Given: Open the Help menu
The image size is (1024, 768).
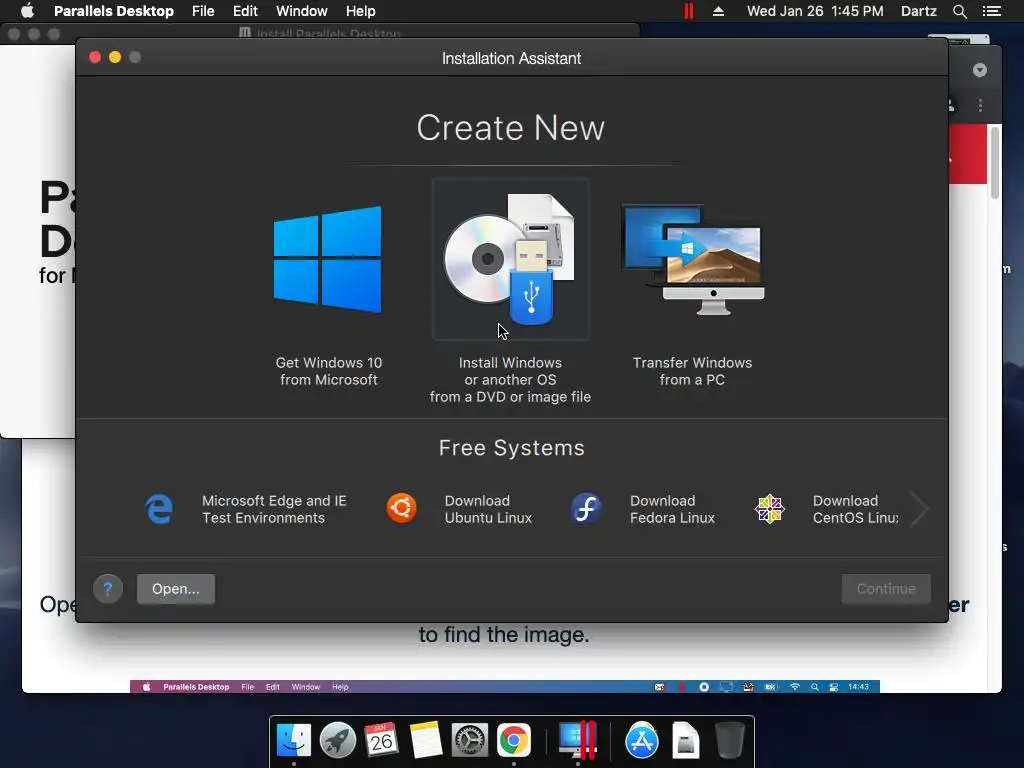Looking at the screenshot, I should click(x=360, y=11).
